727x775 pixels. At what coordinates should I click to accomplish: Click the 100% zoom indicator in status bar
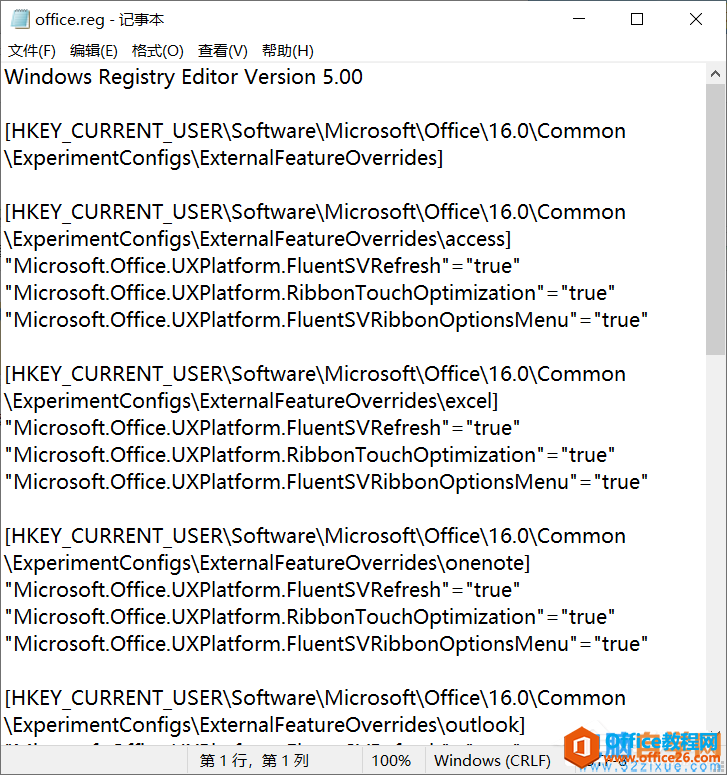[391, 760]
